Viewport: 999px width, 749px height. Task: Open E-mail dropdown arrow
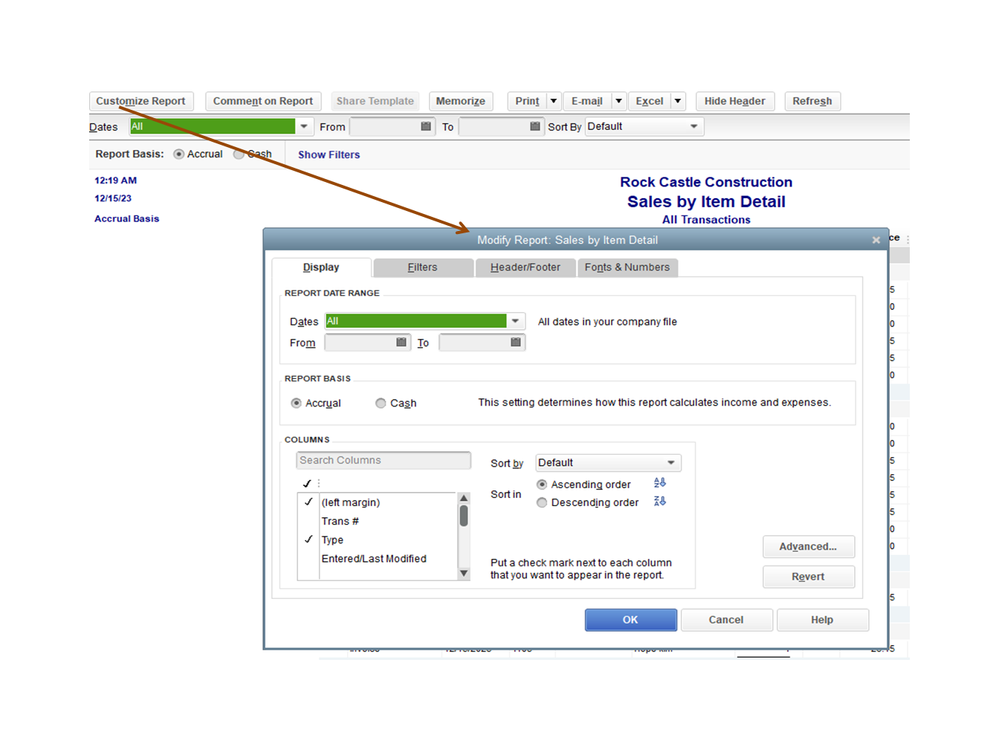[618, 101]
